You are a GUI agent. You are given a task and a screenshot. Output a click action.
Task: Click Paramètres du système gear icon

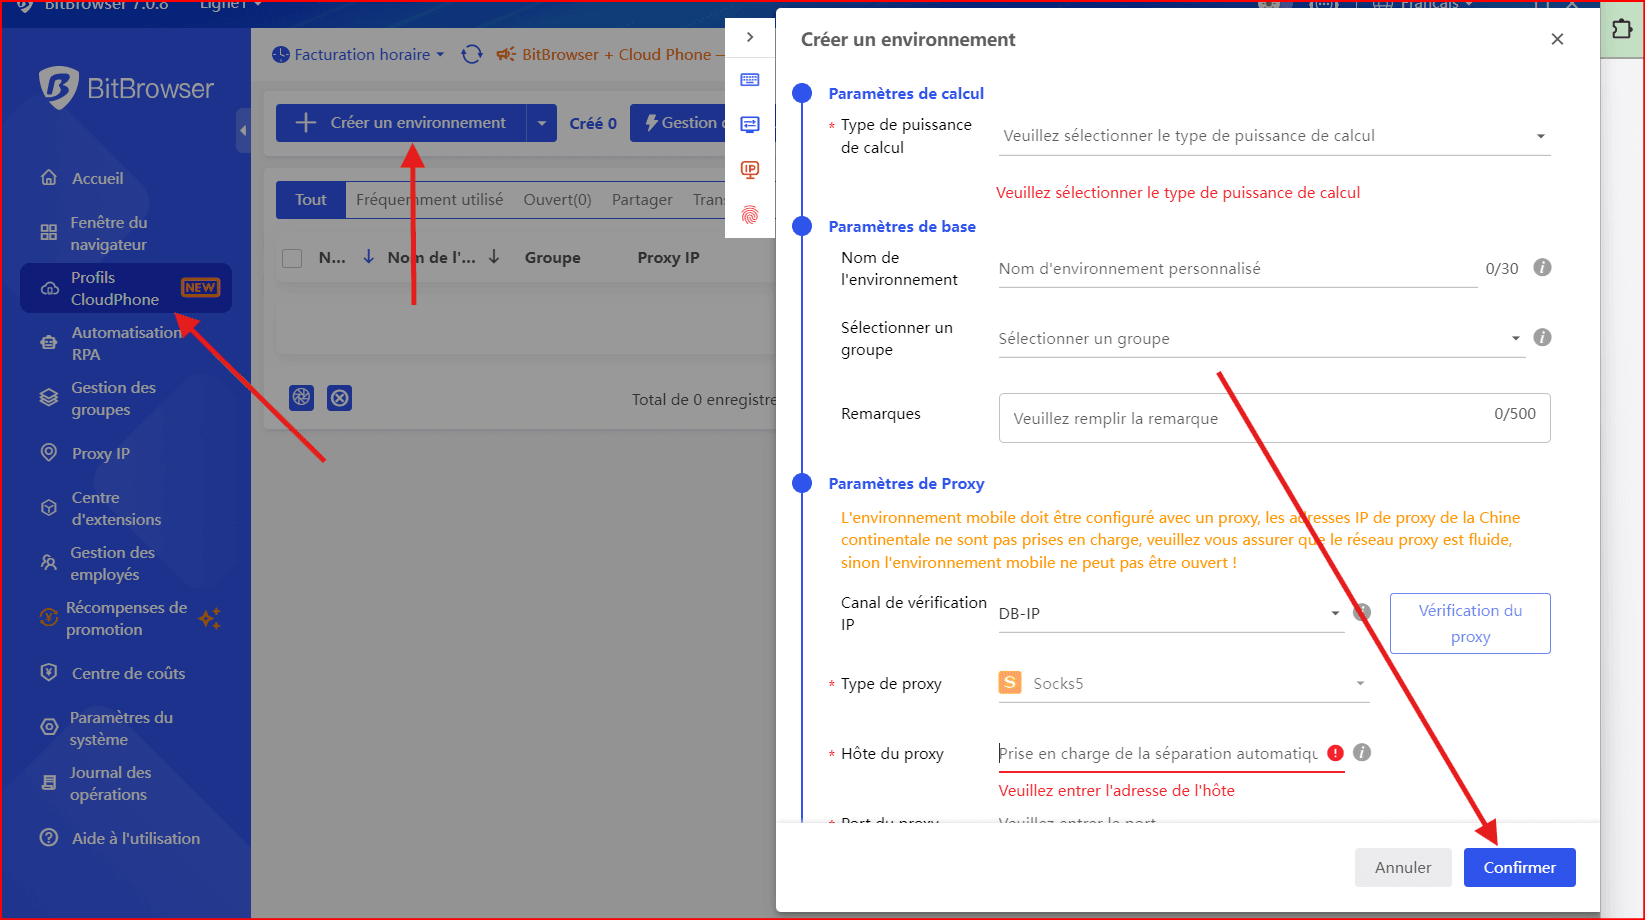48,728
